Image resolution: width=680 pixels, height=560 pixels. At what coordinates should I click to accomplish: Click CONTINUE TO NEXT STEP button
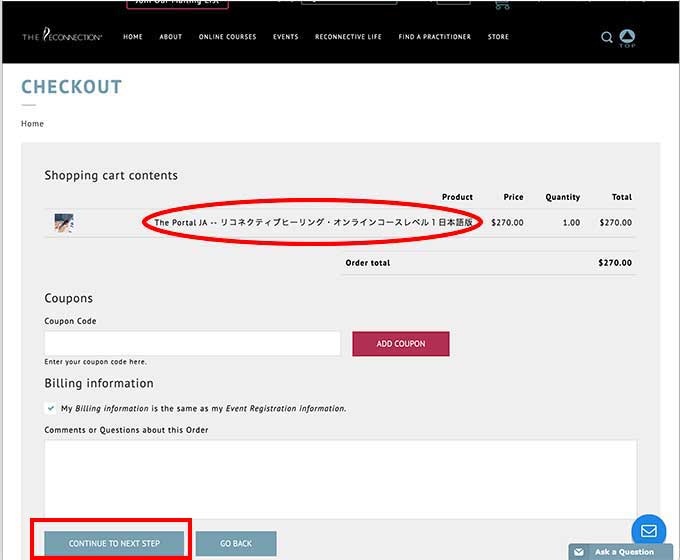coord(114,544)
